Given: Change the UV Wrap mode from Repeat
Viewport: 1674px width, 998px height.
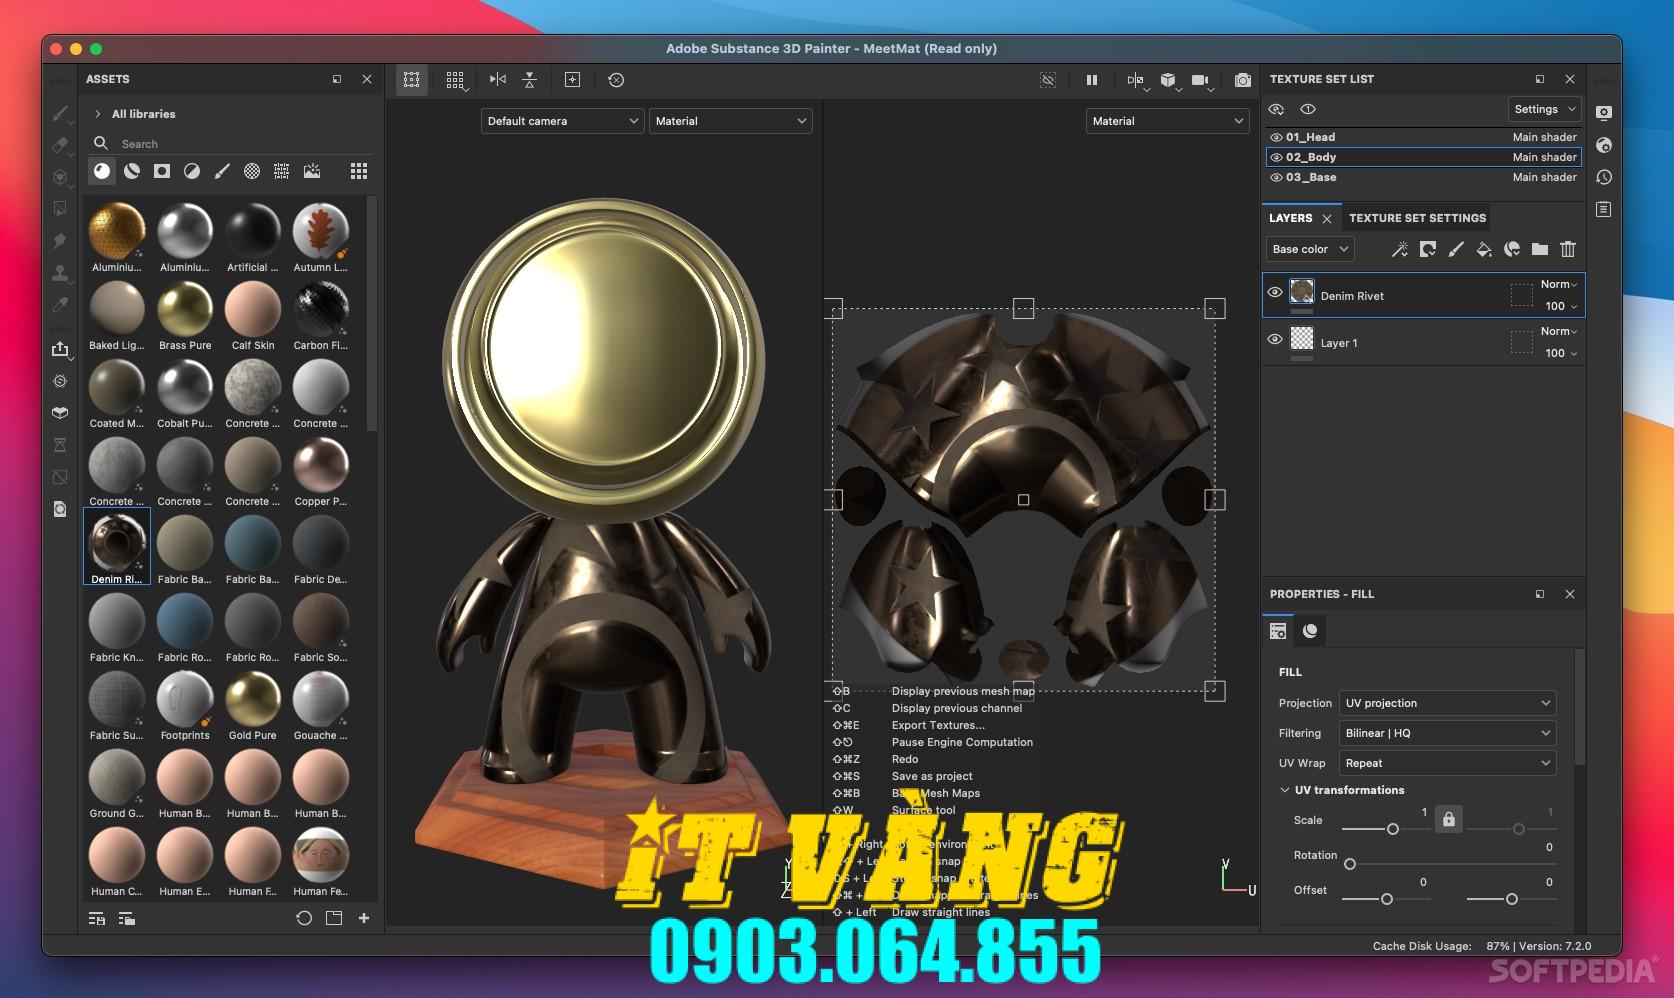Looking at the screenshot, I should point(1447,763).
